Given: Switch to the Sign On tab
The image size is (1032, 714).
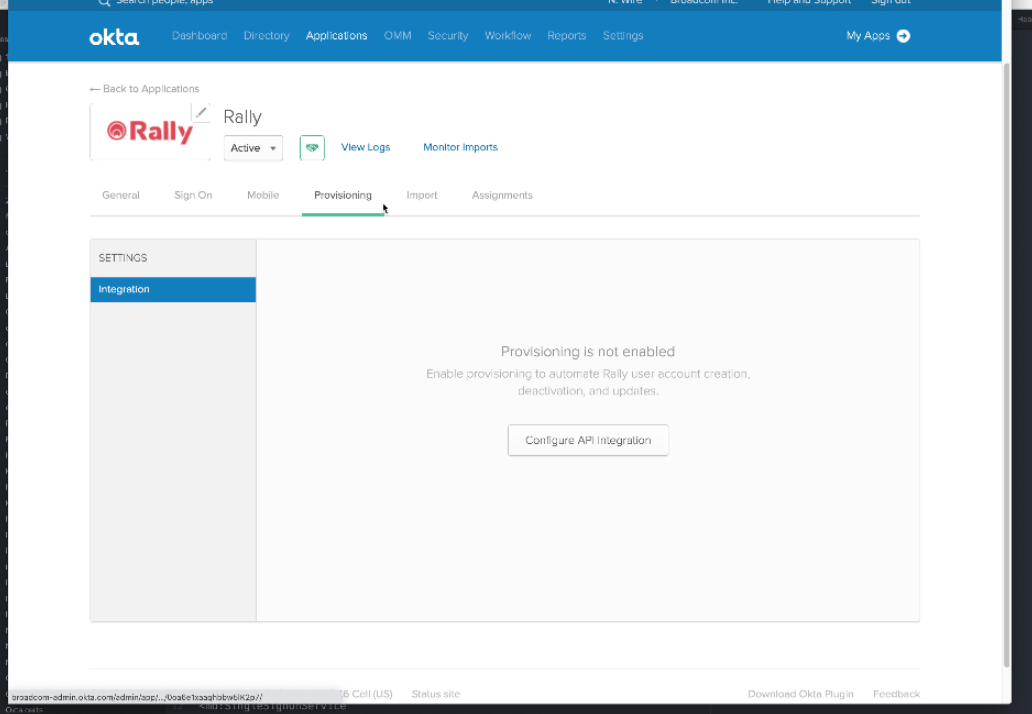Looking at the screenshot, I should (193, 195).
